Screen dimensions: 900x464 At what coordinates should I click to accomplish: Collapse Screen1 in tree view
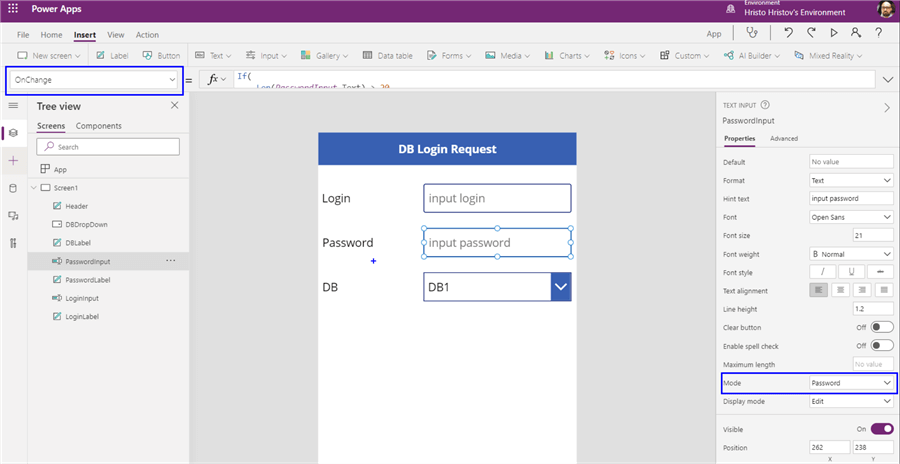(33, 188)
